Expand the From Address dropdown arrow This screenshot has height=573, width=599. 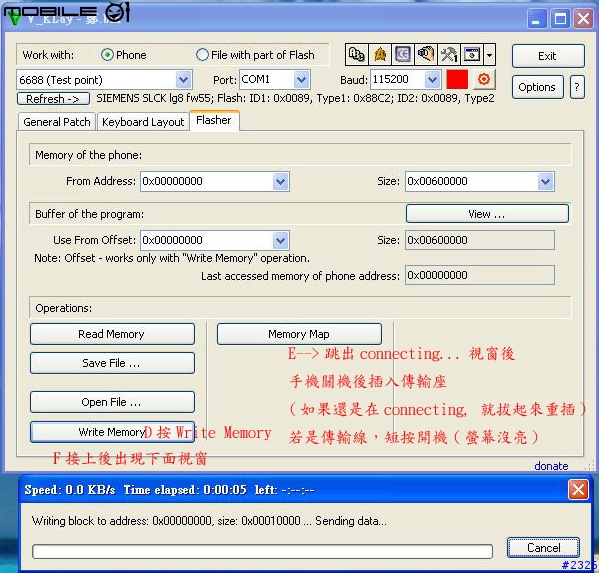coord(280,181)
